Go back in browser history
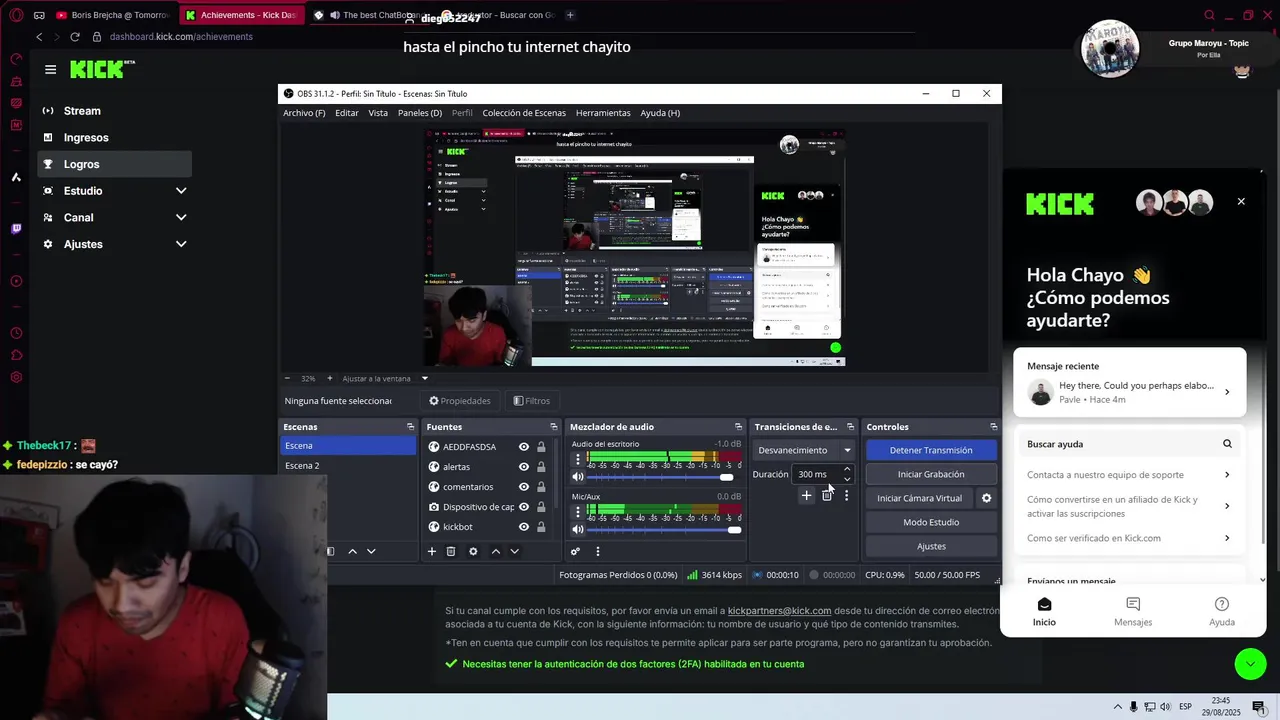Screen dimensions: 1280x720 pyautogui.click(x=39, y=37)
